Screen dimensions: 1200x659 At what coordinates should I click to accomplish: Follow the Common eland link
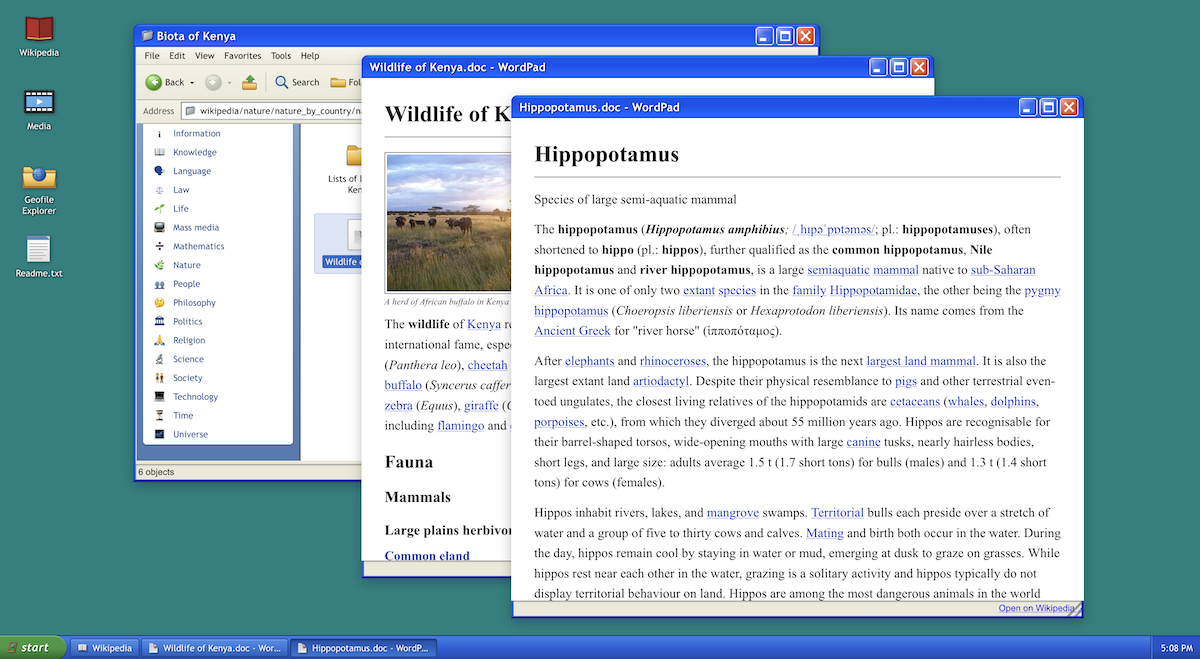click(427, 556)
